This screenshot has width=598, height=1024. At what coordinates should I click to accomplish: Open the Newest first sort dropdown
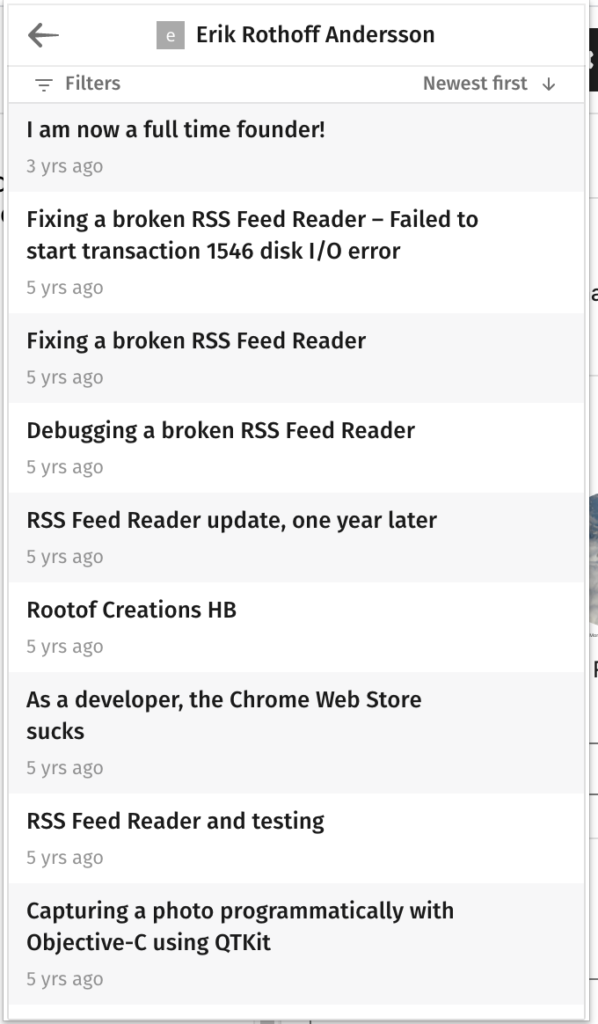point(490,84)
